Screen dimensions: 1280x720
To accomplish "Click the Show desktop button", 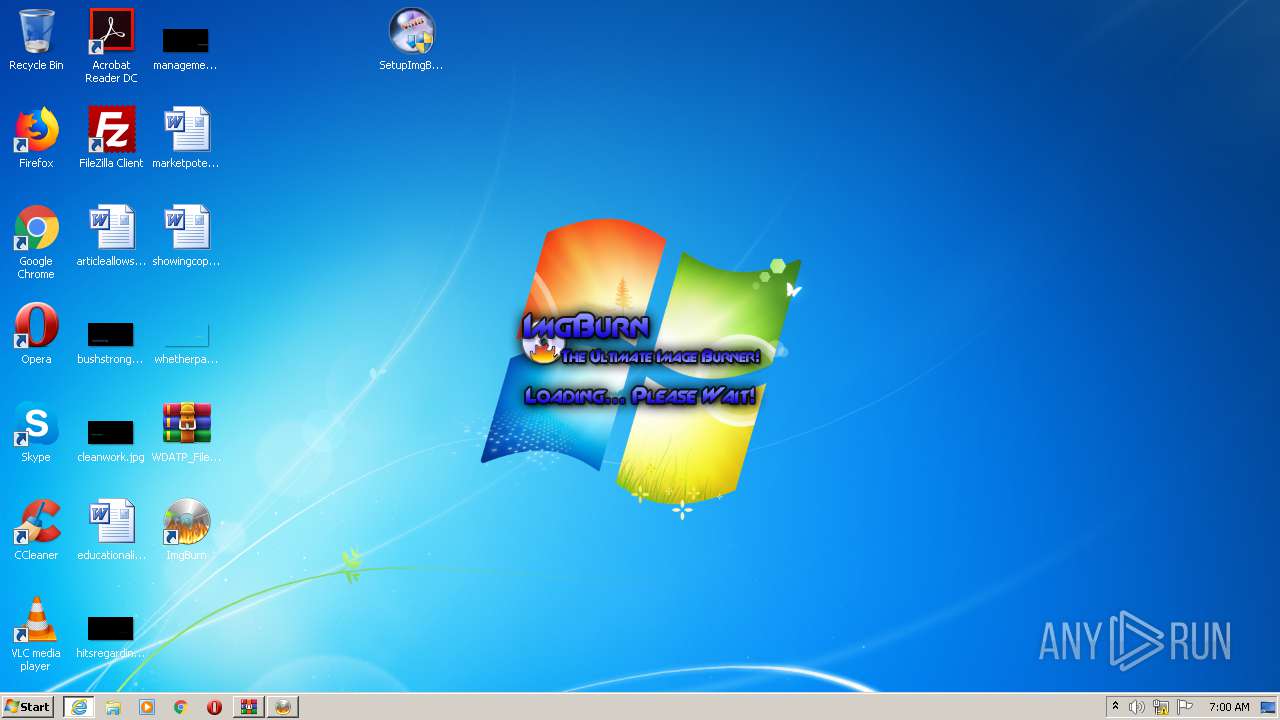I will point(1269,707).
